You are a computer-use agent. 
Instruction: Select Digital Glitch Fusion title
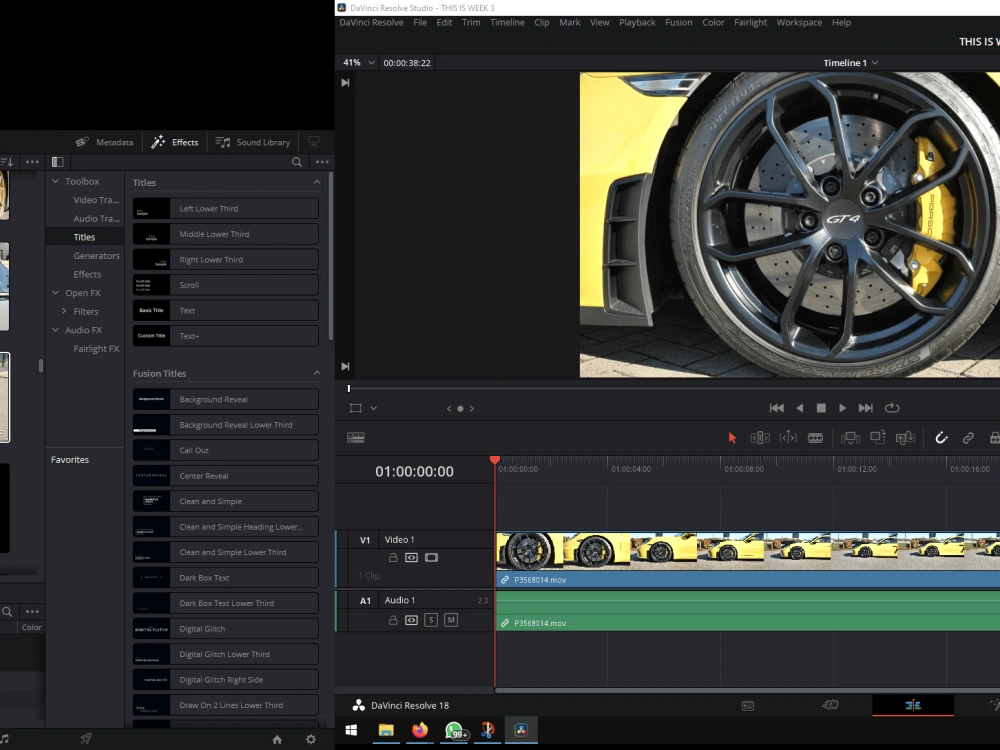pos(225,629)
